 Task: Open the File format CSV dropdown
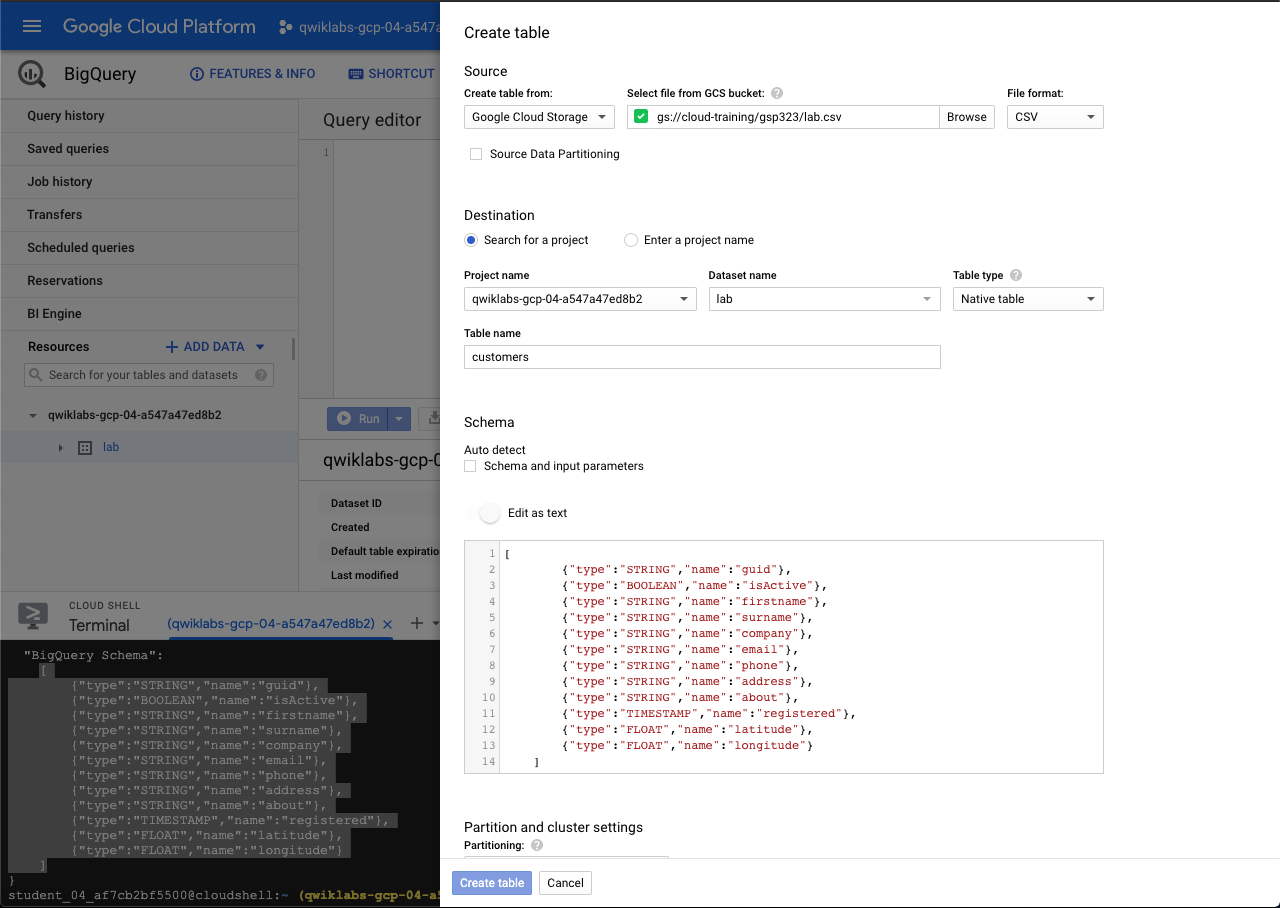pos(1055,117)
